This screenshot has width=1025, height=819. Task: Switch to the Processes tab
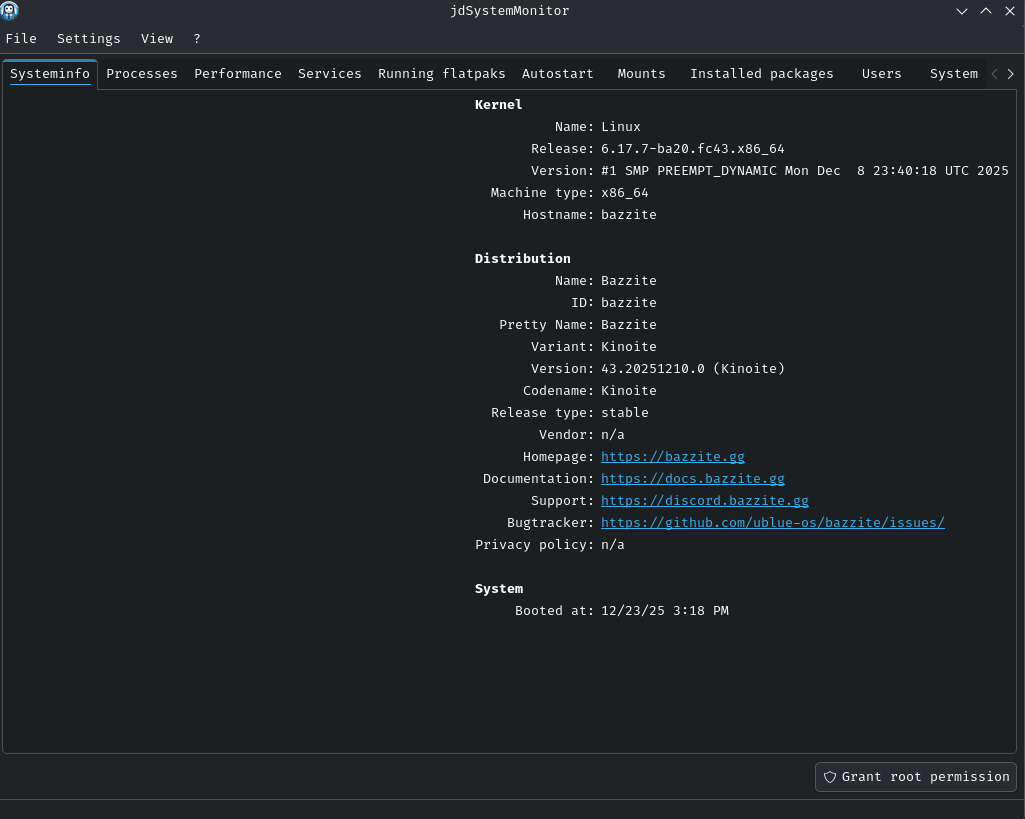[x=141, y=73]
